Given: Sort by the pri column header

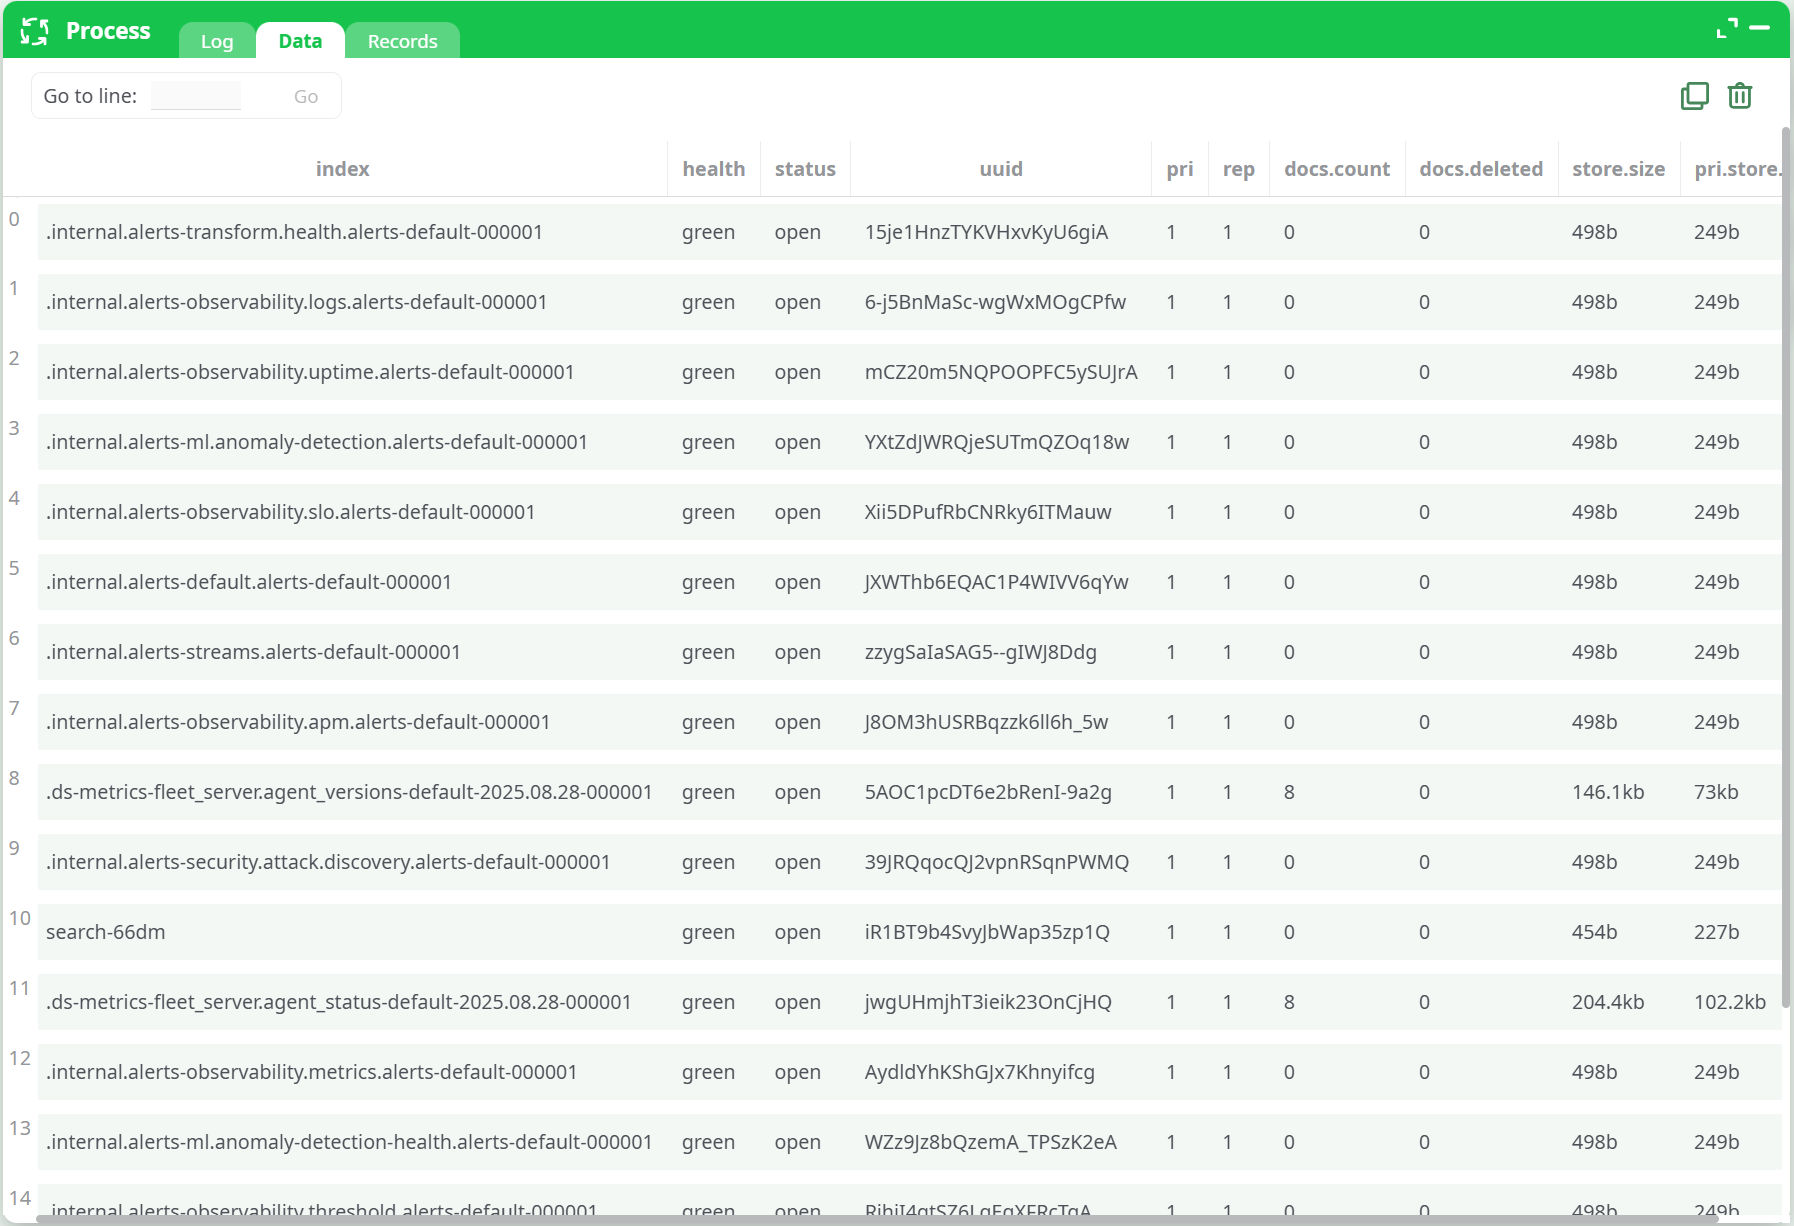Looking at the screenshot, I should tap(1180, 168).
